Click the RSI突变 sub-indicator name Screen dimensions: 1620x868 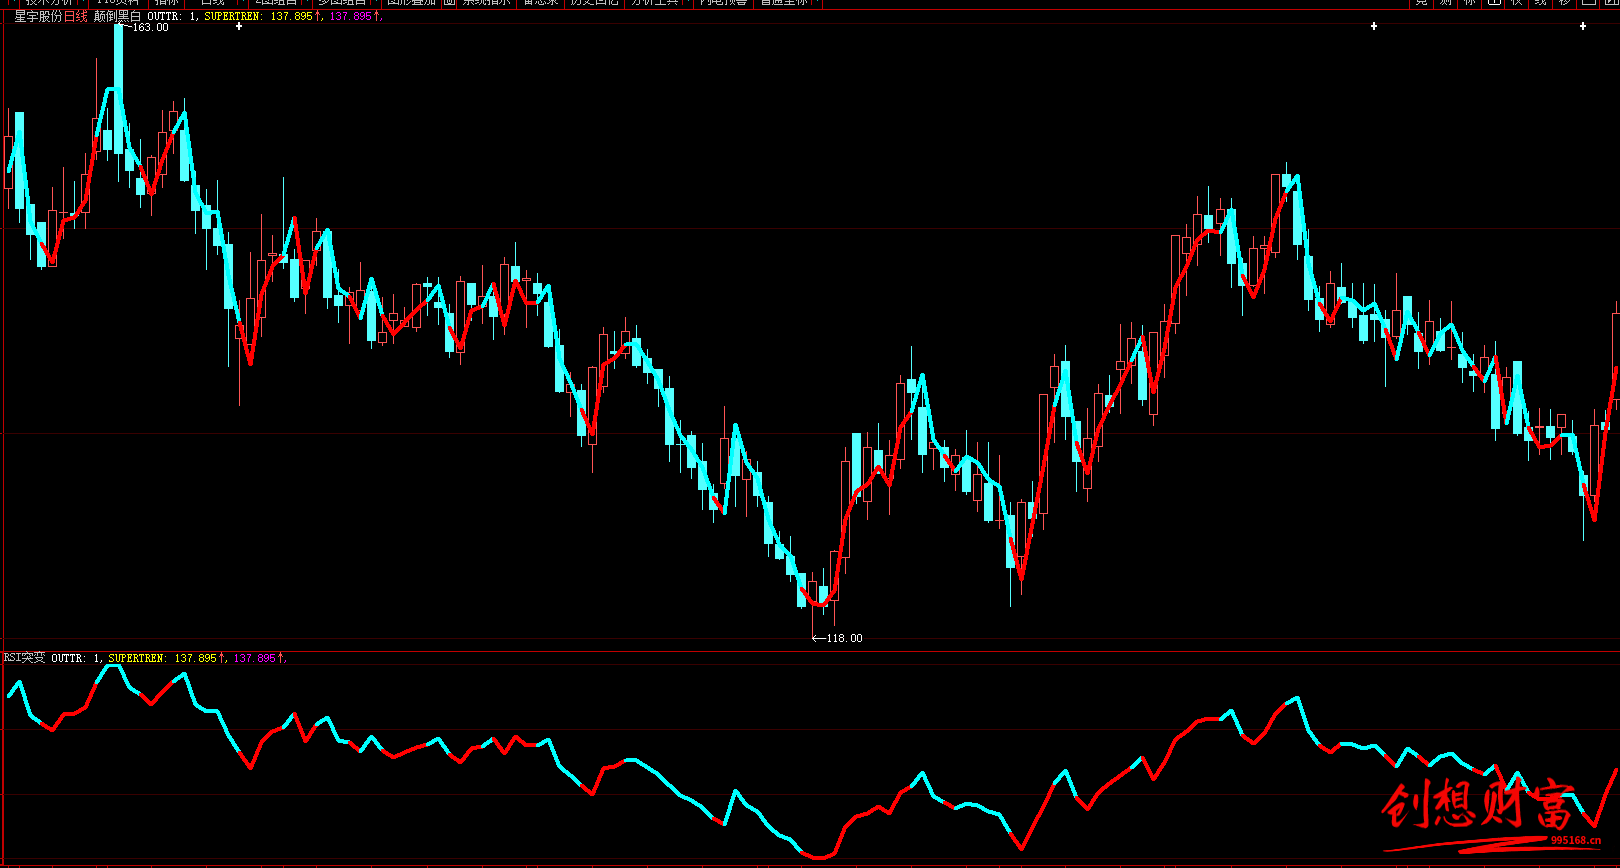pos(24,658)
